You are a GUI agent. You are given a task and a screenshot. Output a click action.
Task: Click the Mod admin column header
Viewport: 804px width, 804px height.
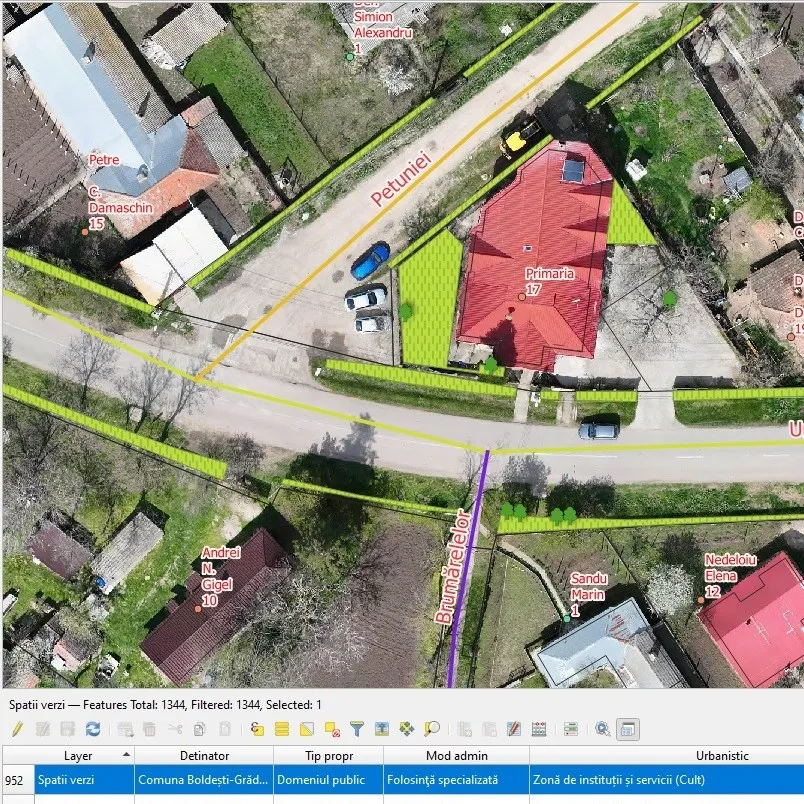[456, 756]
